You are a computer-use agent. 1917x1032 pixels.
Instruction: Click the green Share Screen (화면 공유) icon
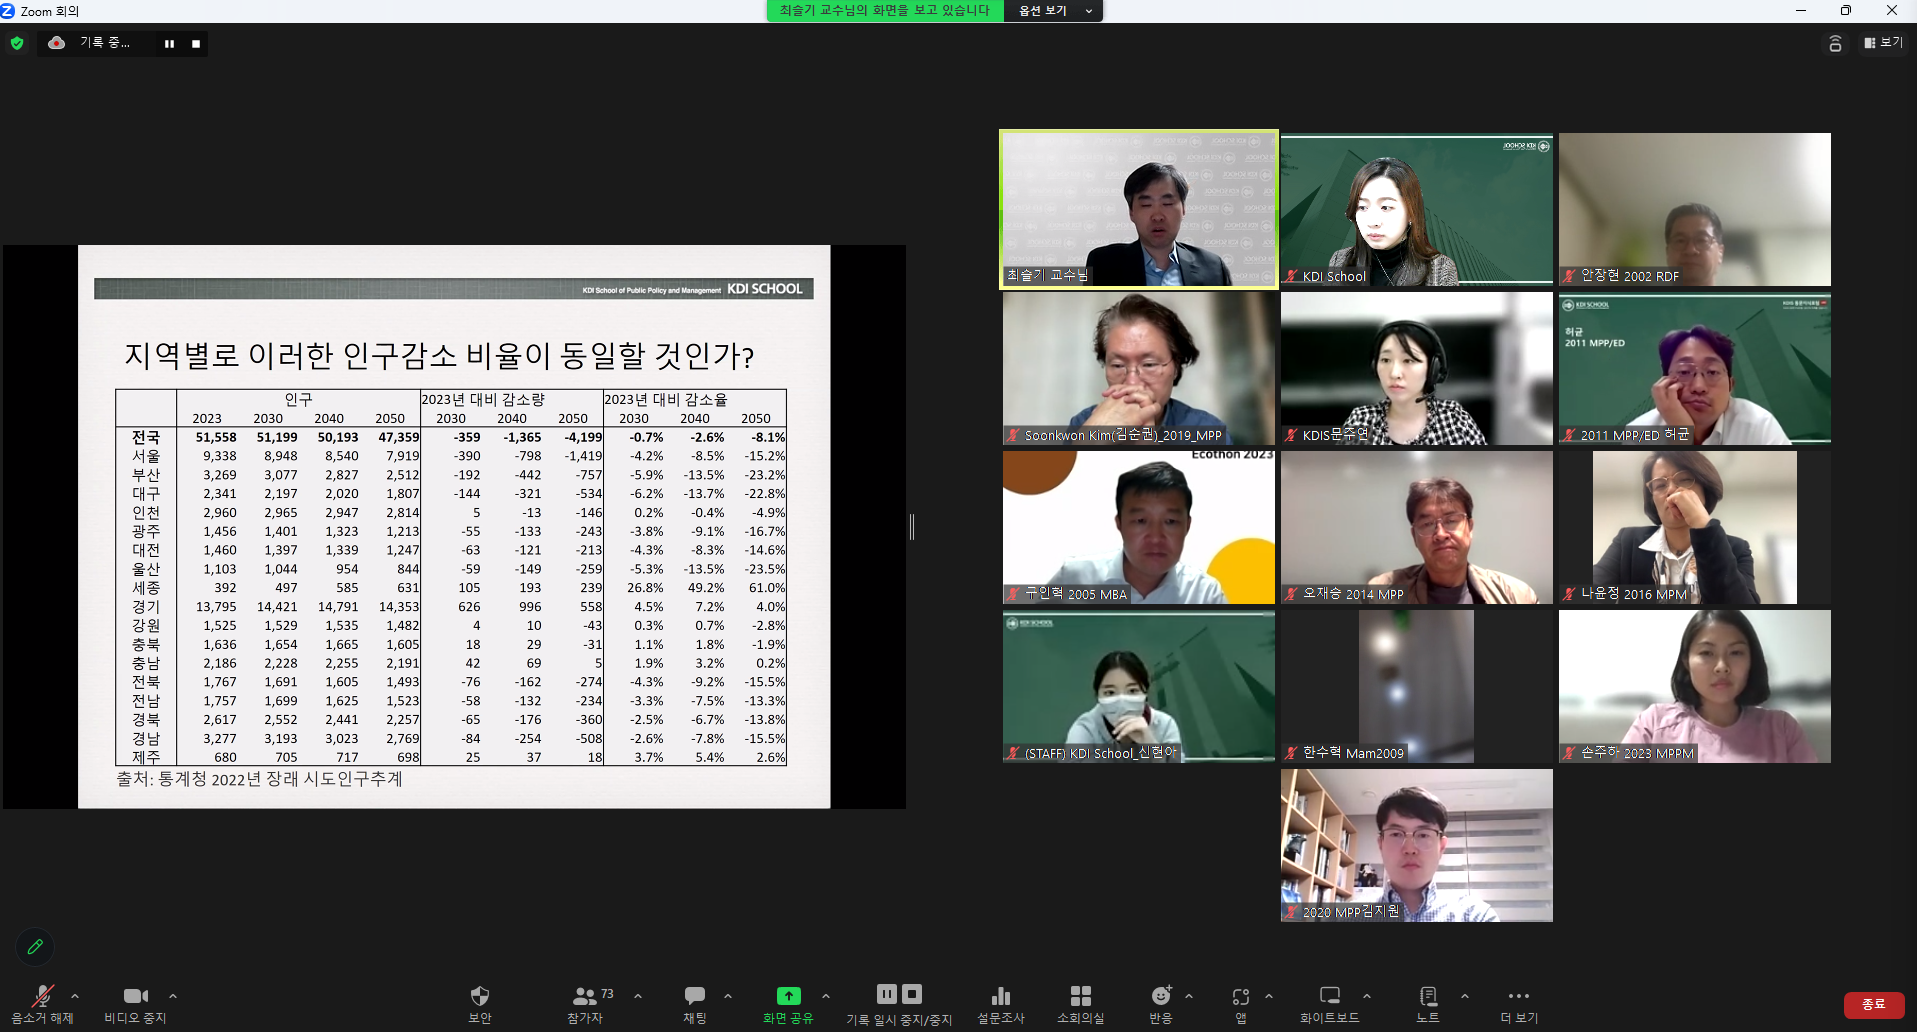[788, 996]
